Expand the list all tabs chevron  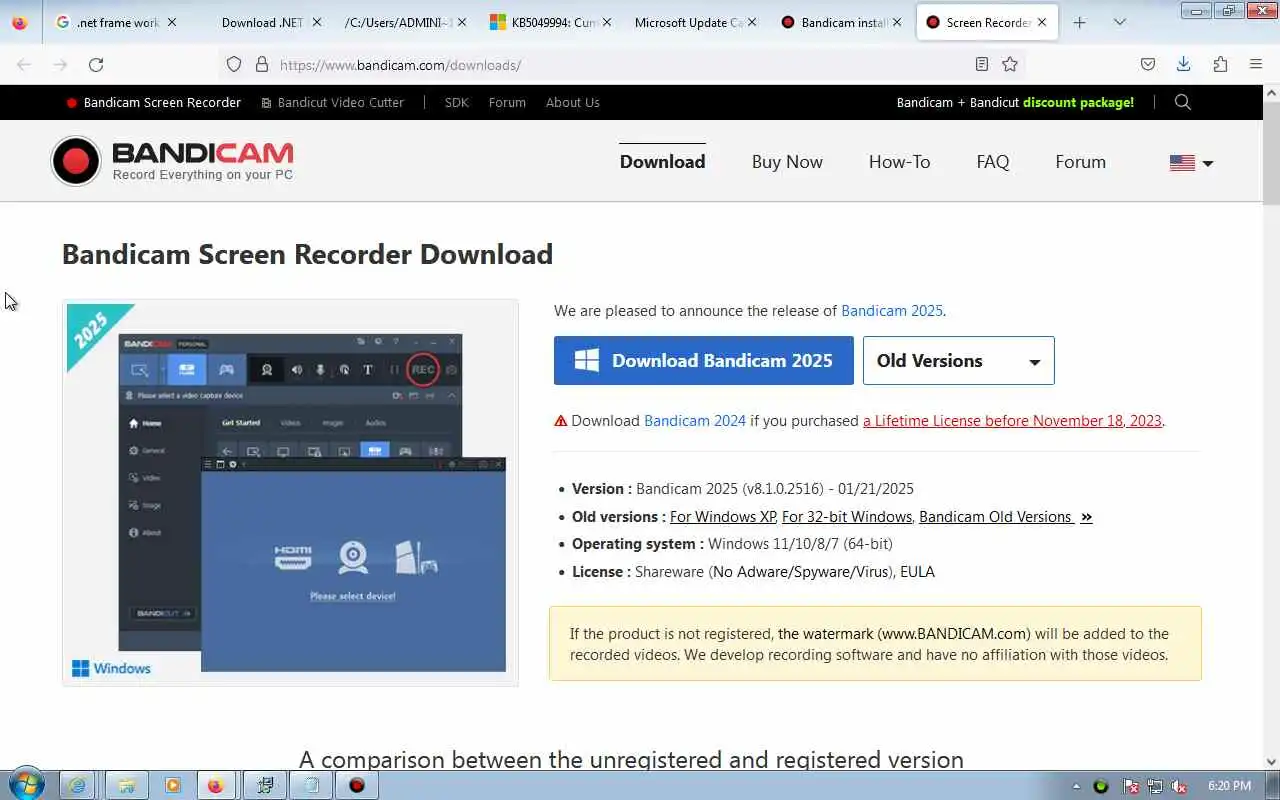coord(1119,22)
